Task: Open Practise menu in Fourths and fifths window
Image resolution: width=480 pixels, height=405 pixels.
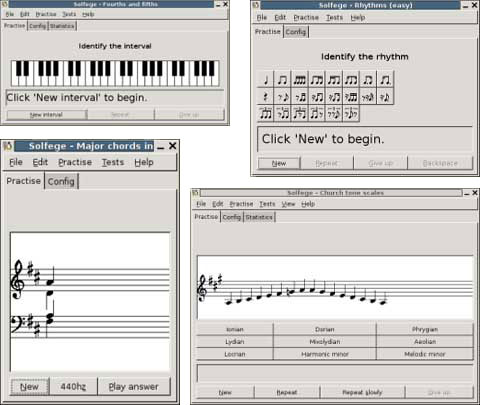Action: coord(46,14)
